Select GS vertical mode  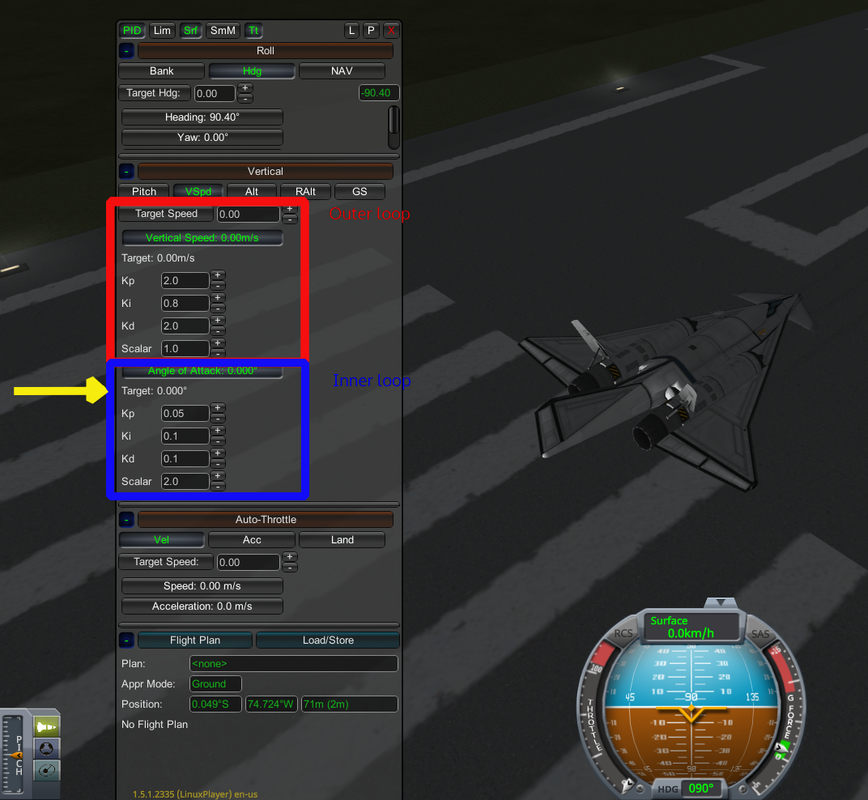360,192
